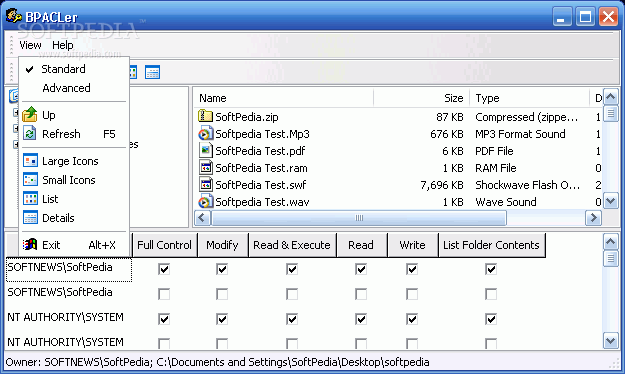
Task: Uncheck Read & Execute in first SOFTNEWS\SoftPedia row
Action: point(292,269)
